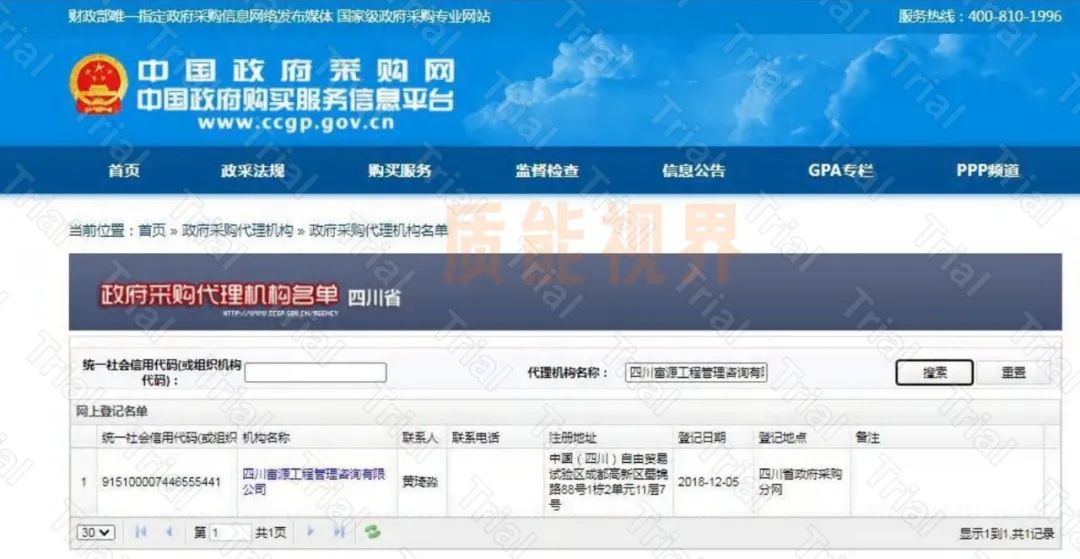Go to last page arrow icon
The width and height of the screenshot is (1080, 559).
point(339,532)
